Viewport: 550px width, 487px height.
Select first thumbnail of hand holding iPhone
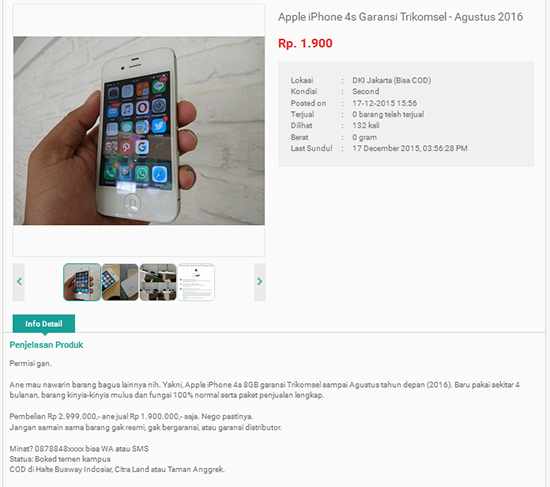tap(82, 282)
